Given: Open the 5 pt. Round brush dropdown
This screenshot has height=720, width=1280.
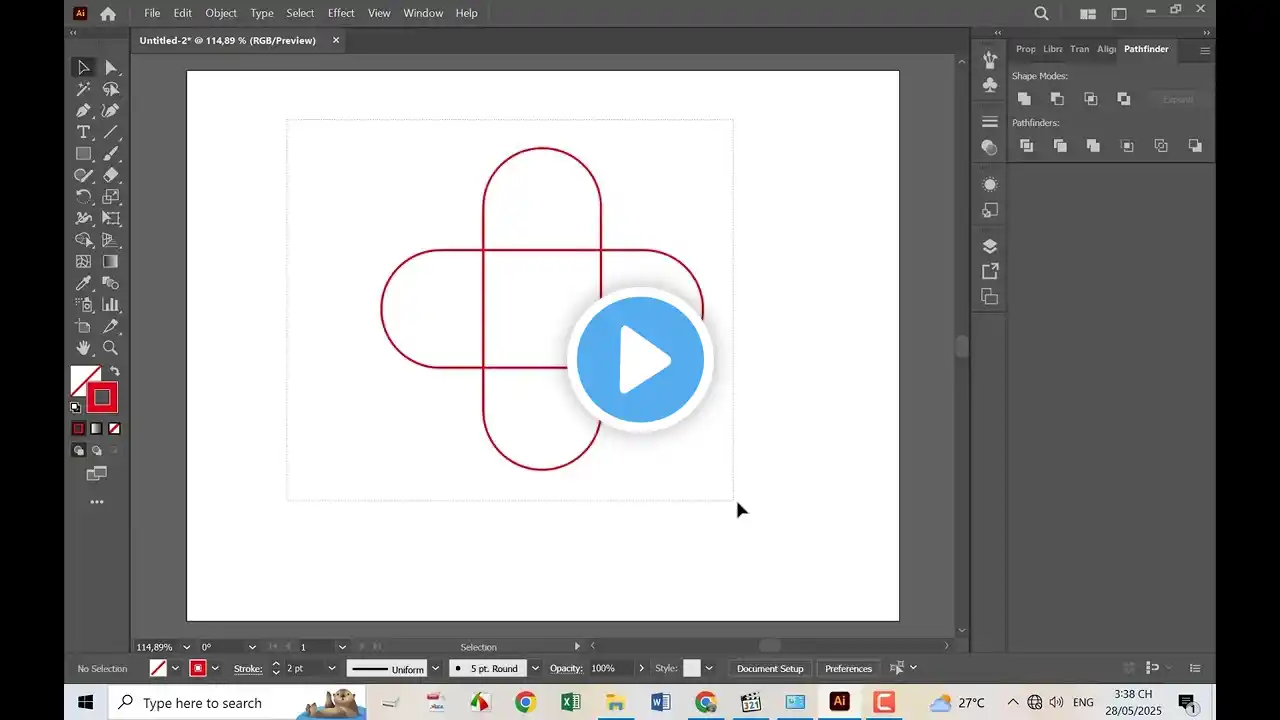Looking at the screenshot, I should (x=535, y=668).
